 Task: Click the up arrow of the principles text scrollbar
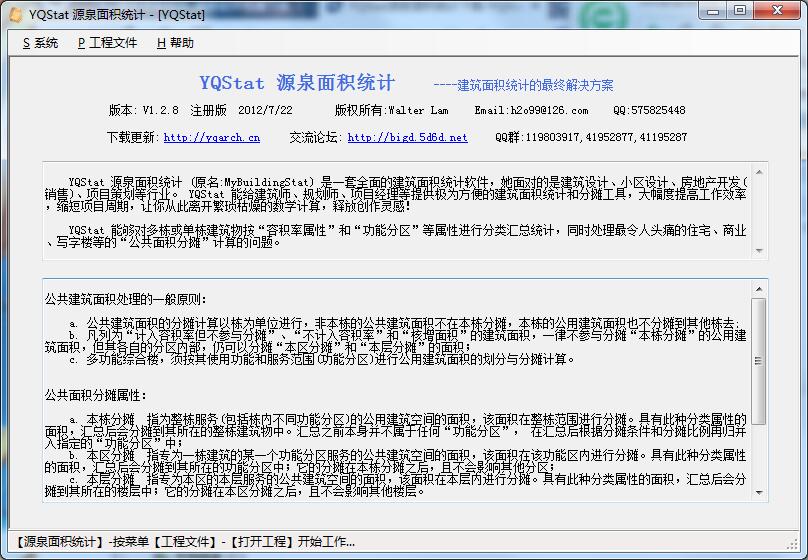[x=759, y=290]
